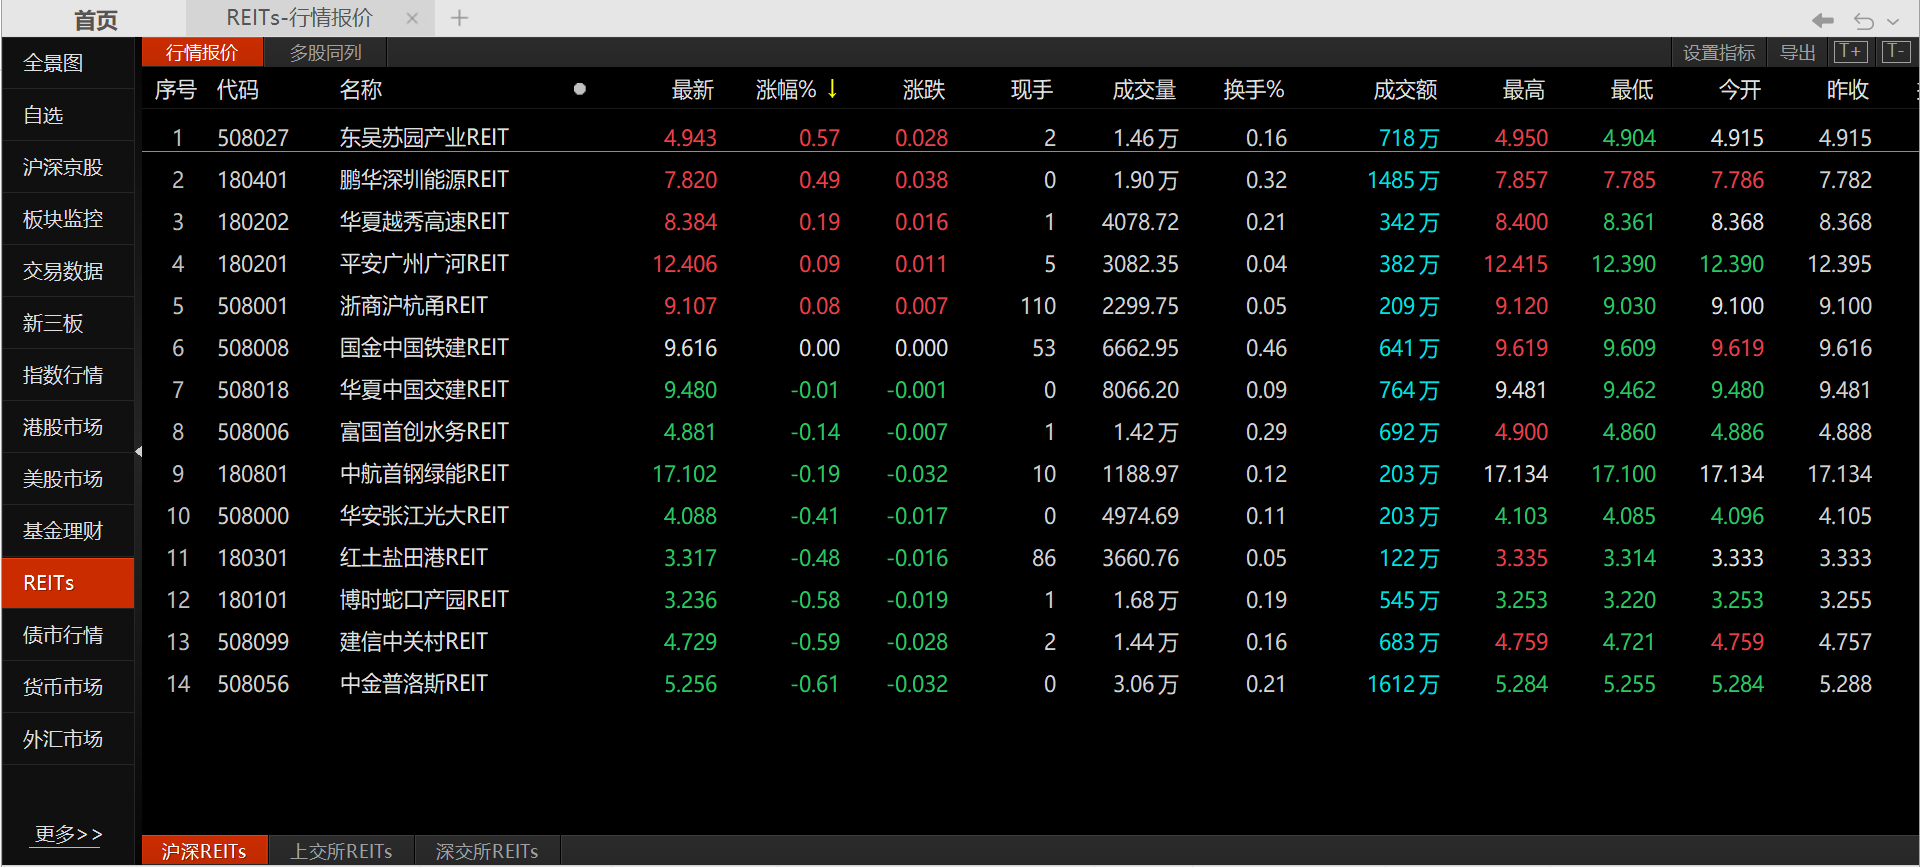This screenshot has width=1920, height=867.
Task: Select row 建信中关村REIT
Action: (1030, 642)
